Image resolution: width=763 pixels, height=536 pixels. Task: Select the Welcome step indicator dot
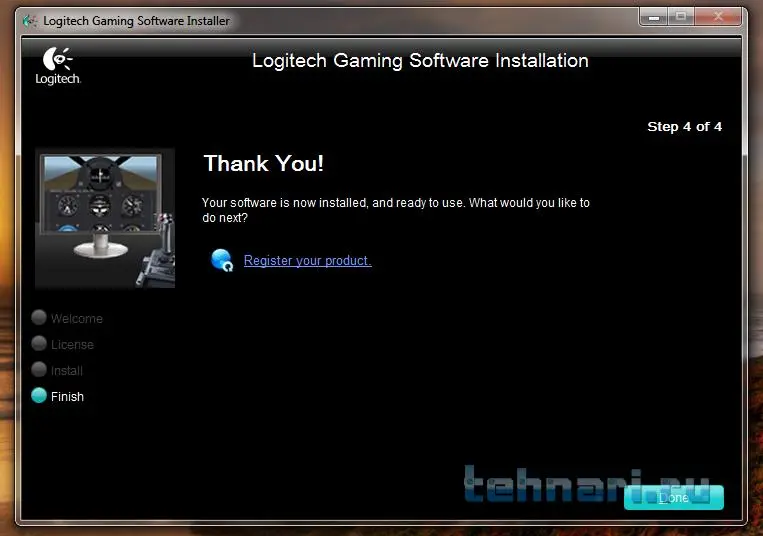pyautogui.click(x=39, y=318)
